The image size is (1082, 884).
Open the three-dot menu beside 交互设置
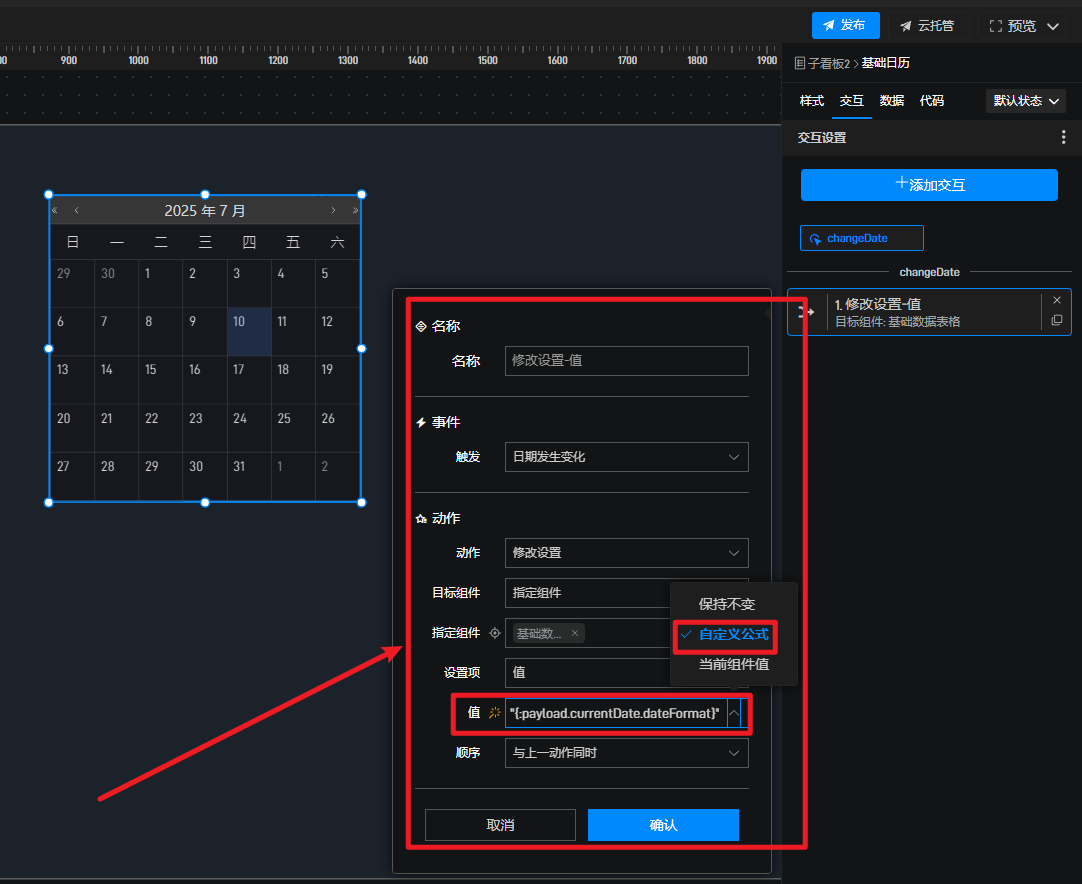pyautogui.click(x=1063, y=138)
